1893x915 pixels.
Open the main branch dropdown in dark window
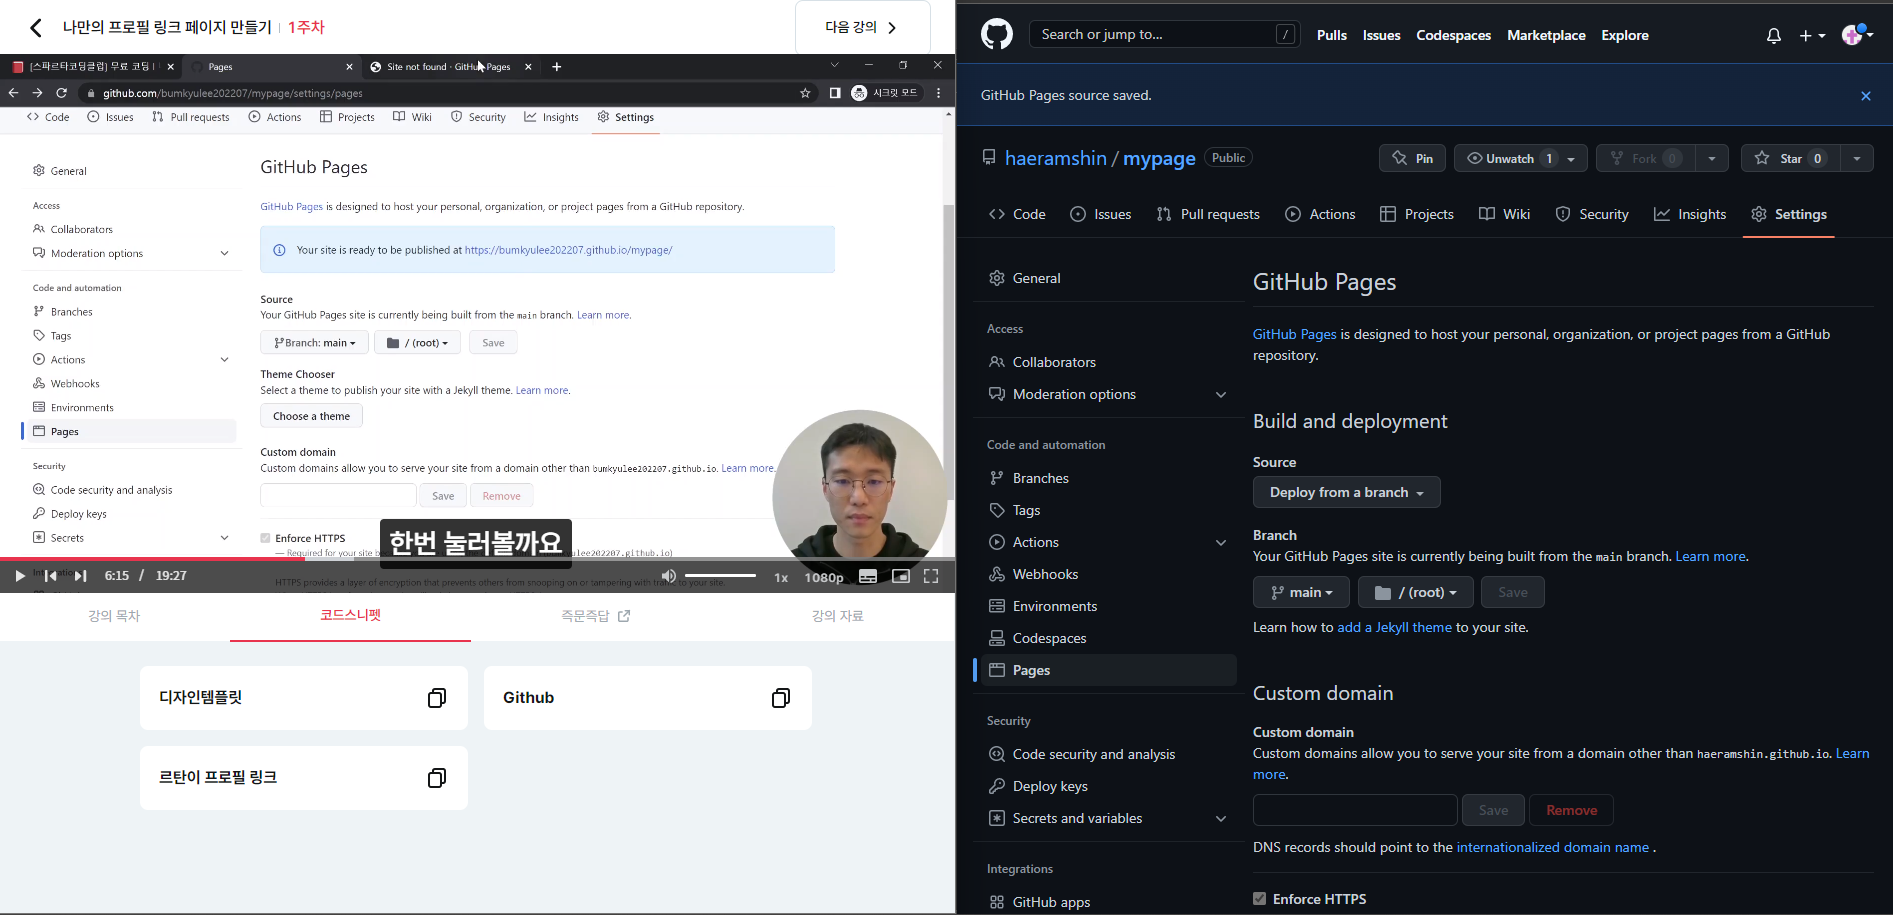point(1301,592)
